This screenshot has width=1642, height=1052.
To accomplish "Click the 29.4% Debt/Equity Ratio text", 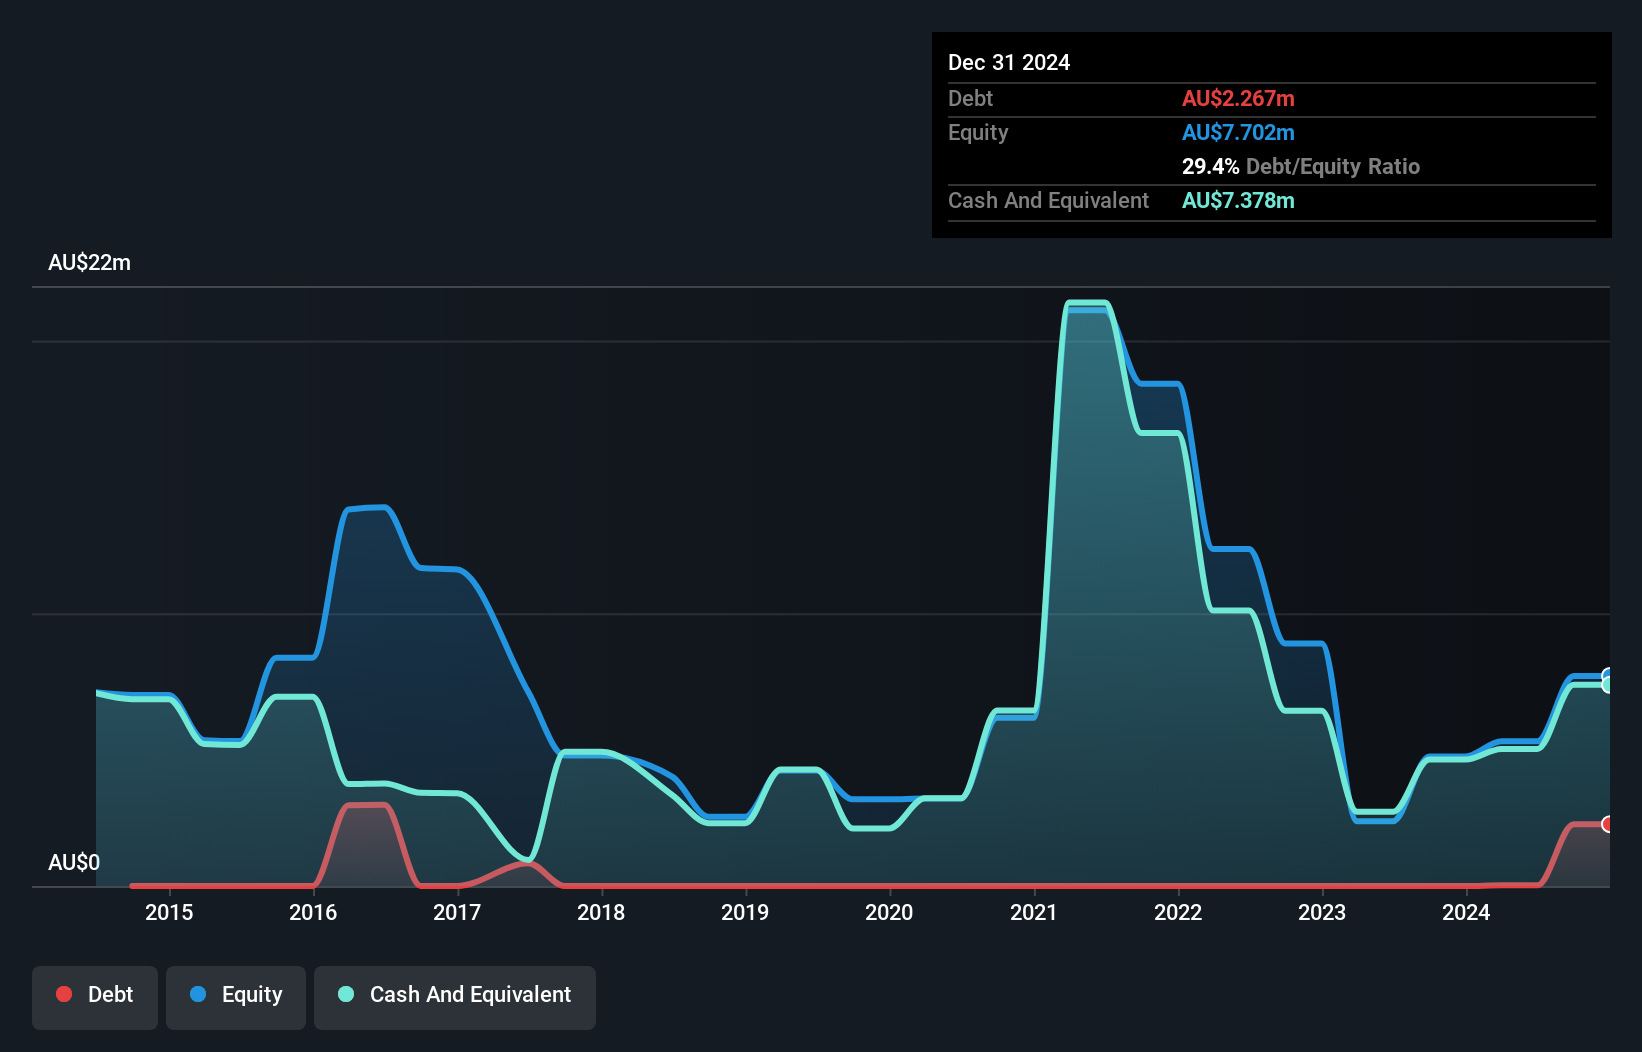I will coord(1301,166).
